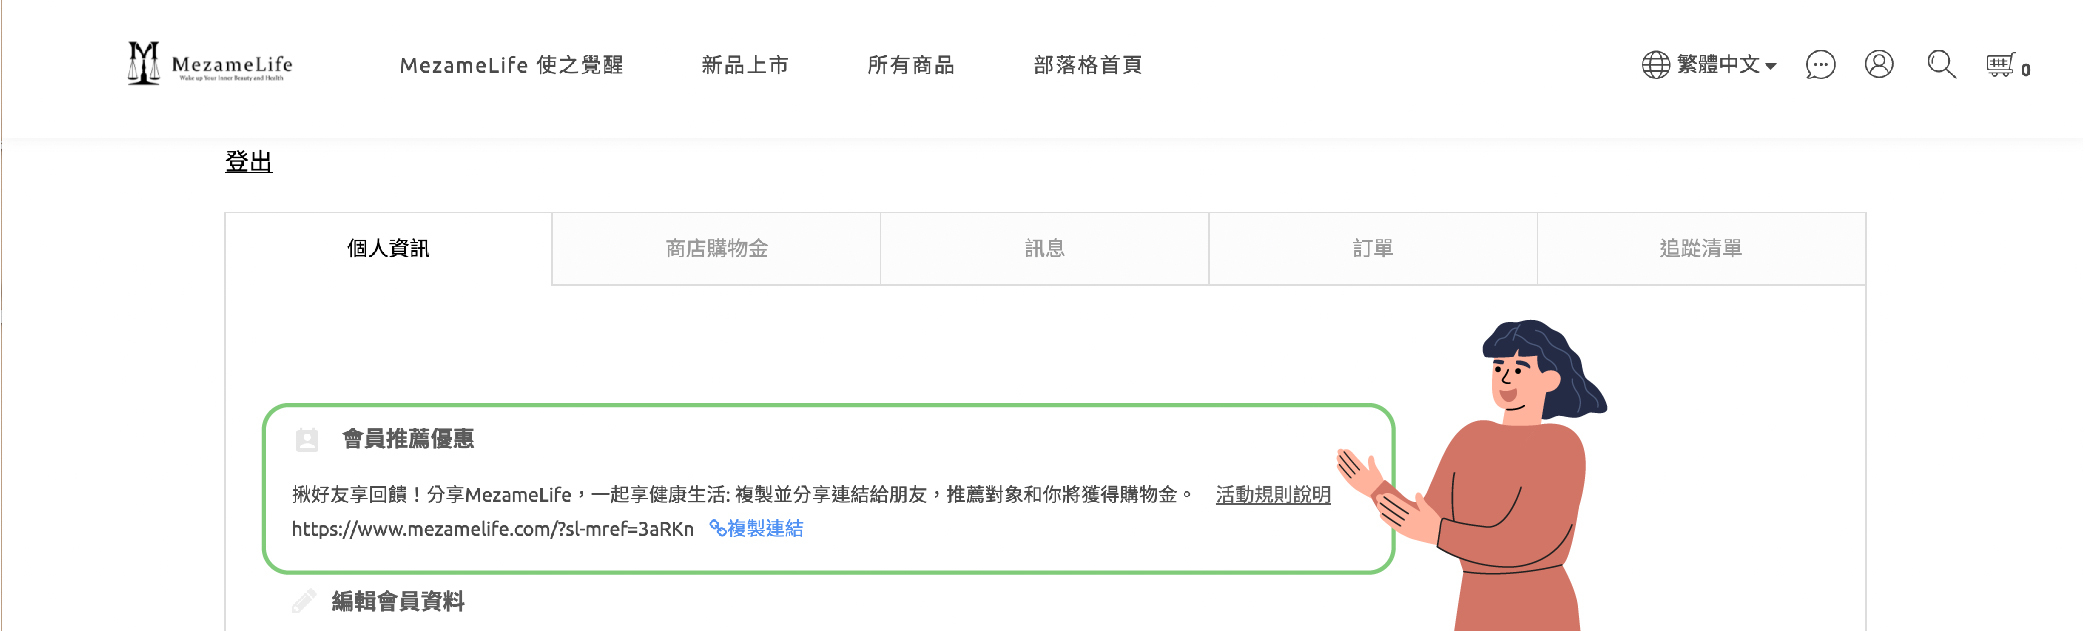
Task: Click the 複製連結 copy link
Action: click(x=765, y=528)
